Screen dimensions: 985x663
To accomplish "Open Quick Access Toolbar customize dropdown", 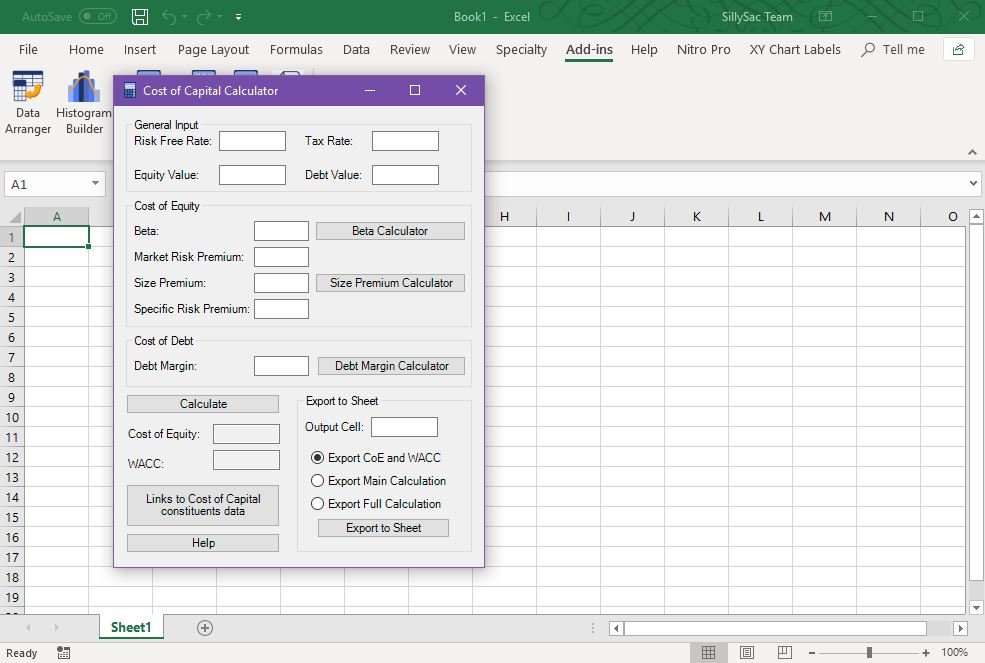I will (238, 17).
